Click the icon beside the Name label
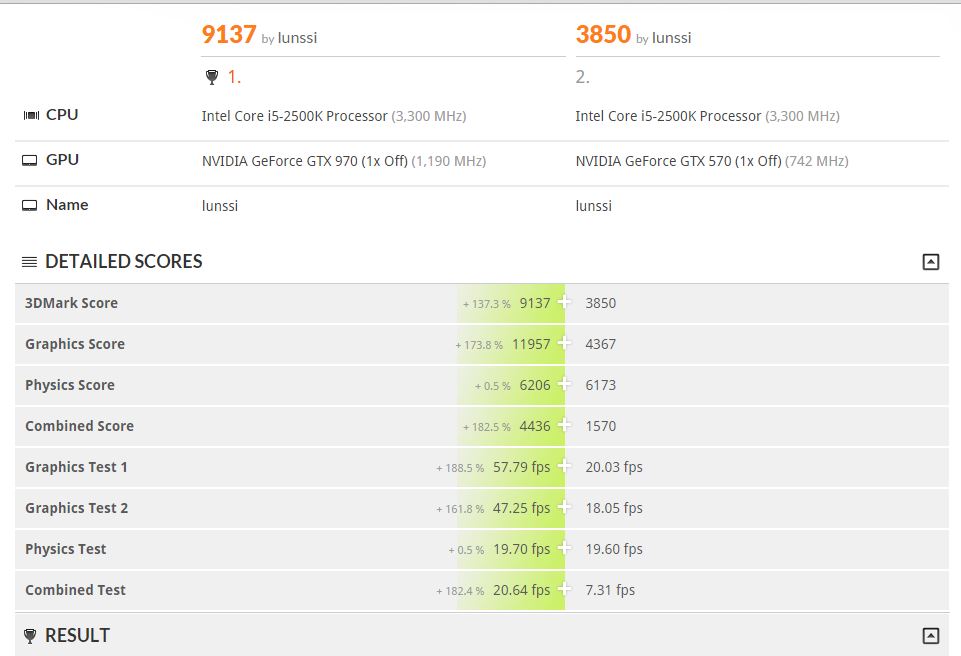Viewport: 961px width, 656px height. (x=30, y=206)
